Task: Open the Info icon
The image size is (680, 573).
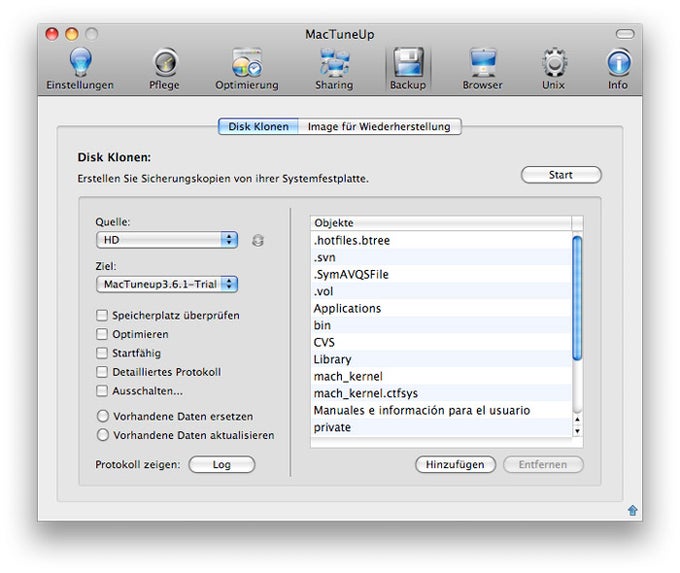Action: [x=618, y=63]
